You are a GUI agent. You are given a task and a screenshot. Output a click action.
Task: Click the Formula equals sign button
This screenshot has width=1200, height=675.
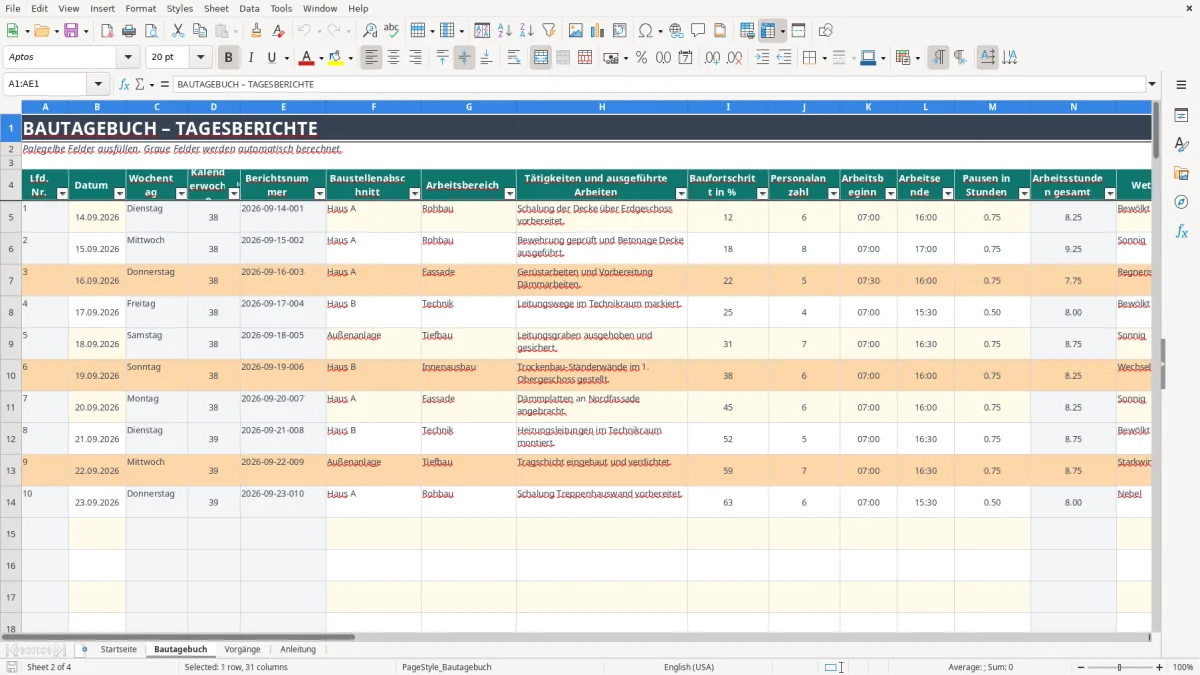tap(165, 85)
